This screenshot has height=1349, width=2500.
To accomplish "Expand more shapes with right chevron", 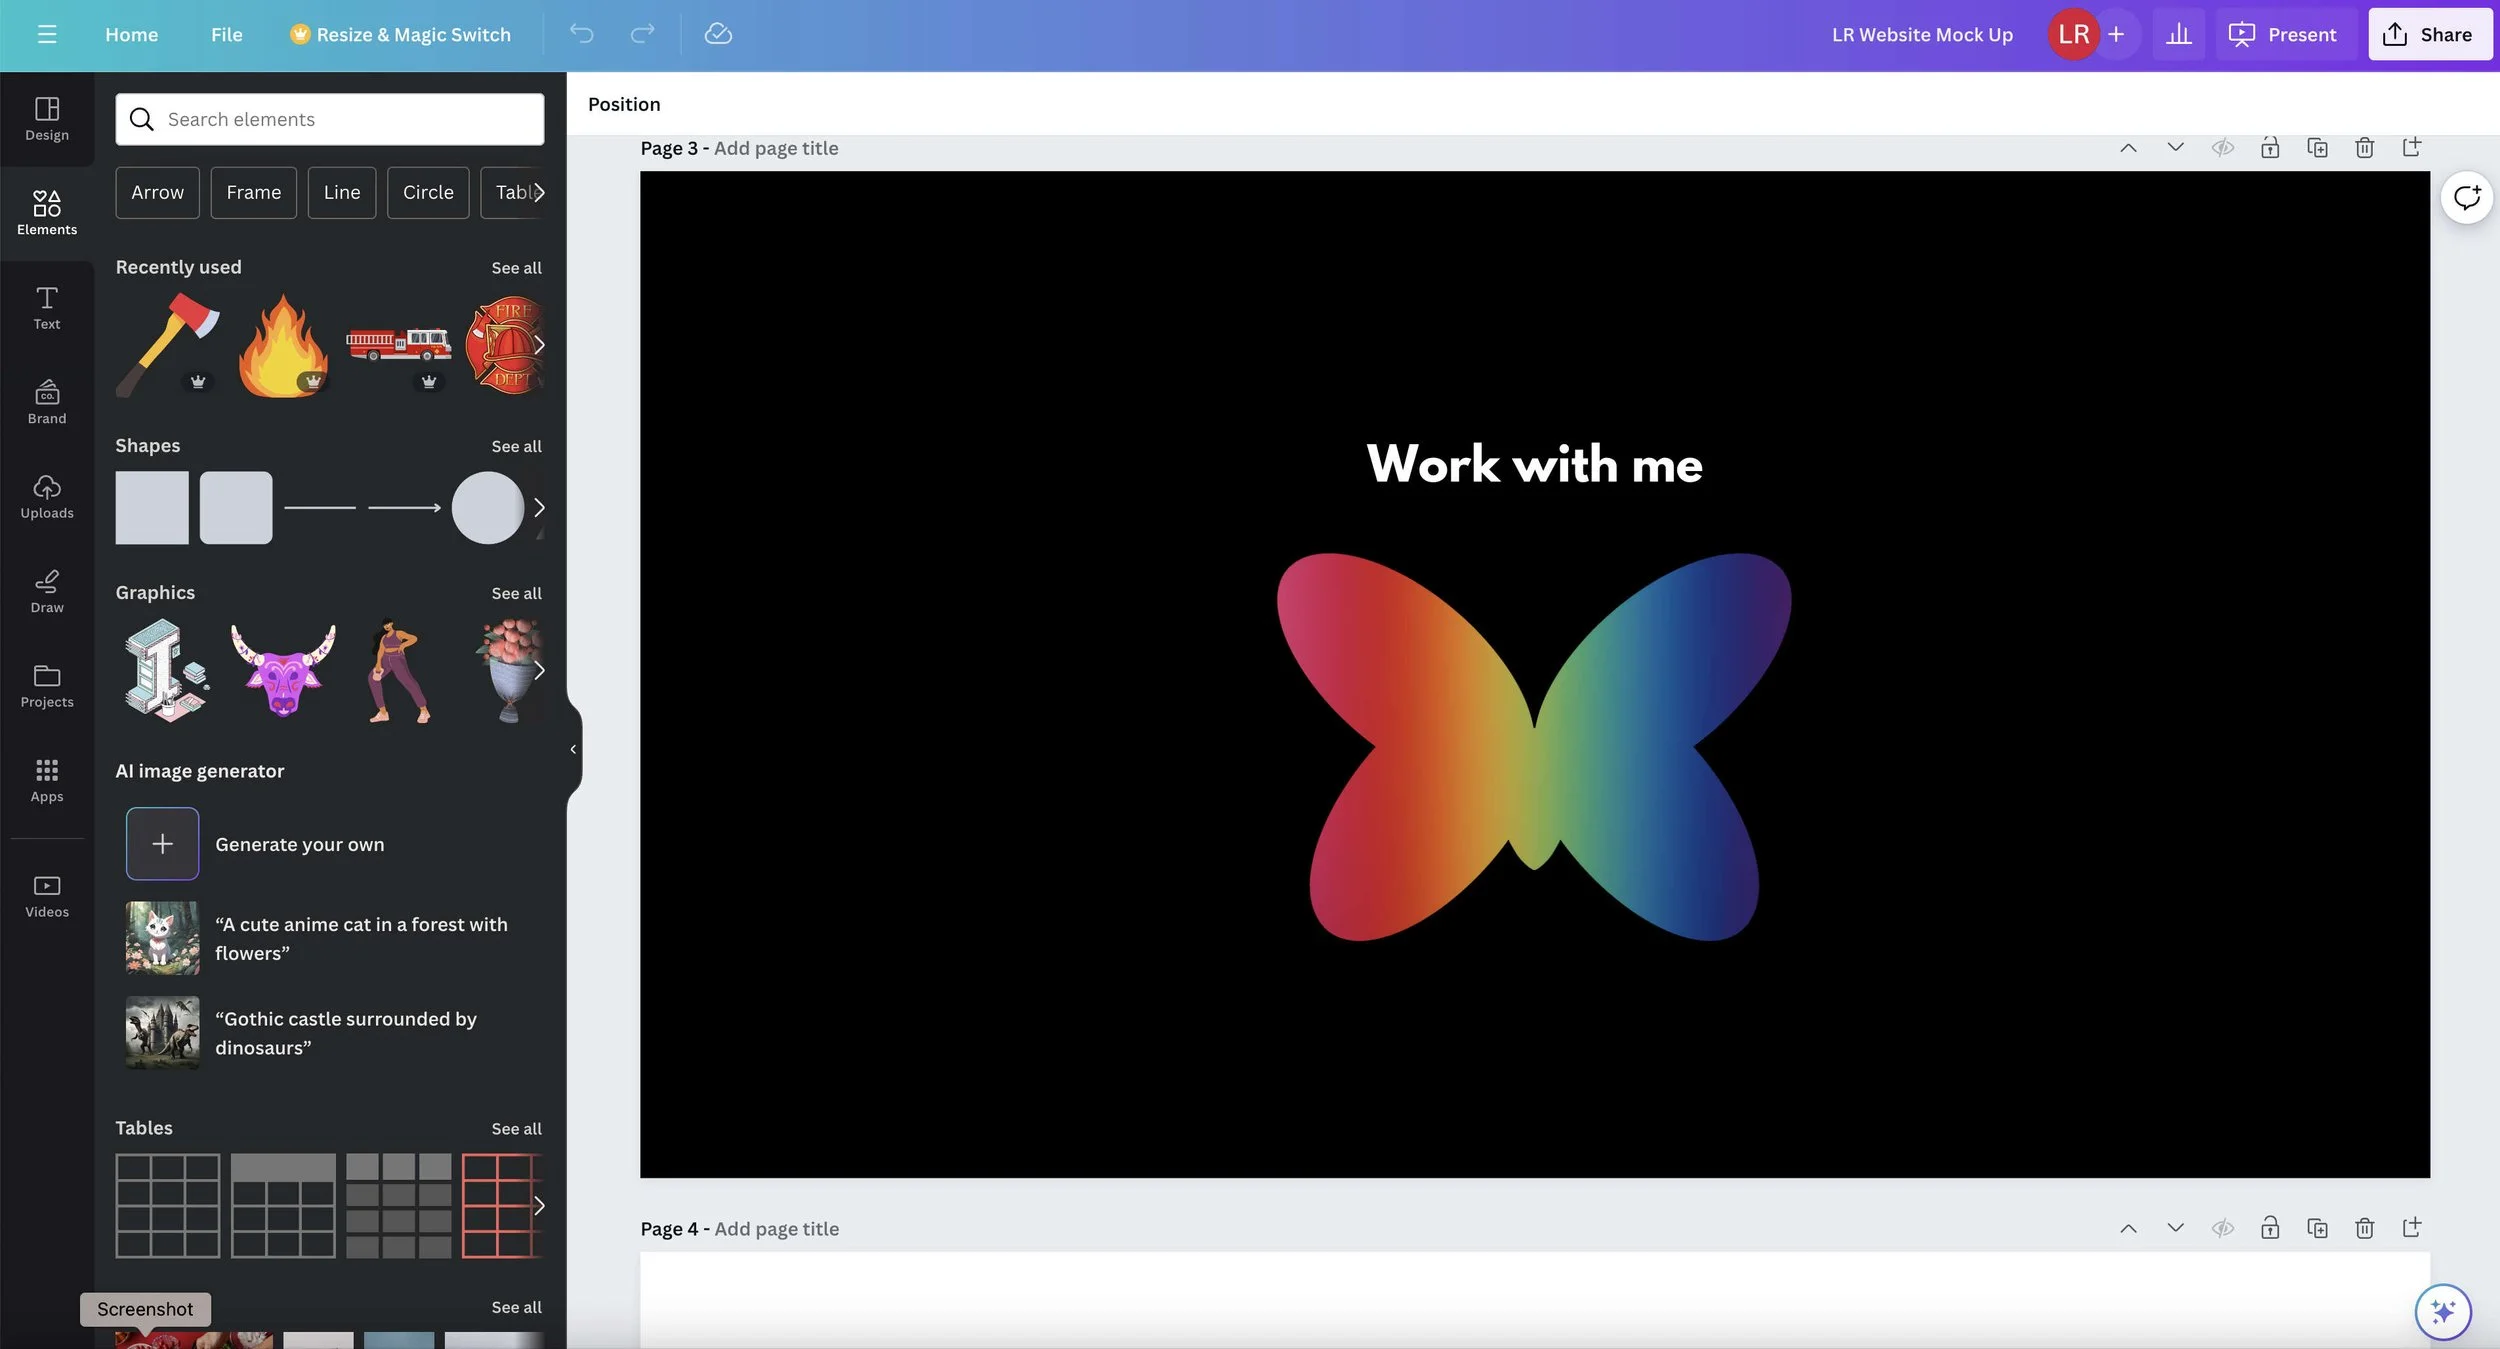I will click(539, 508).
